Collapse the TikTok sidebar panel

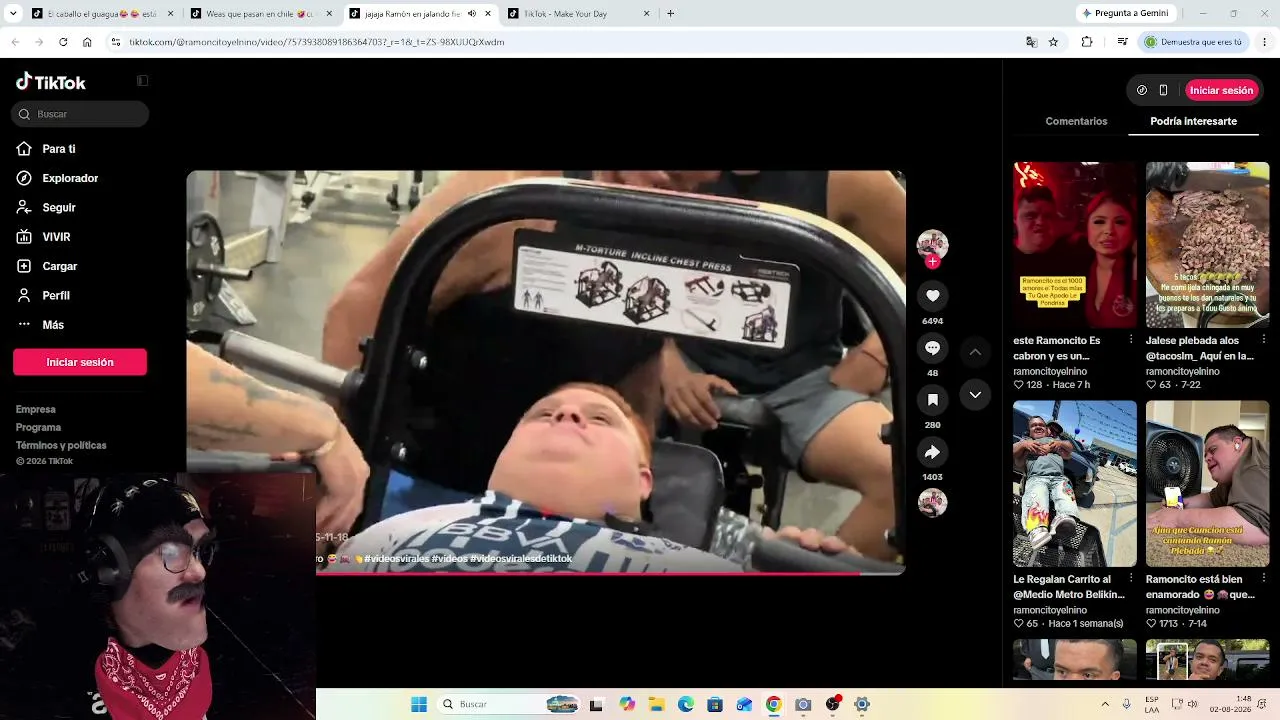[x=142, y=81]
